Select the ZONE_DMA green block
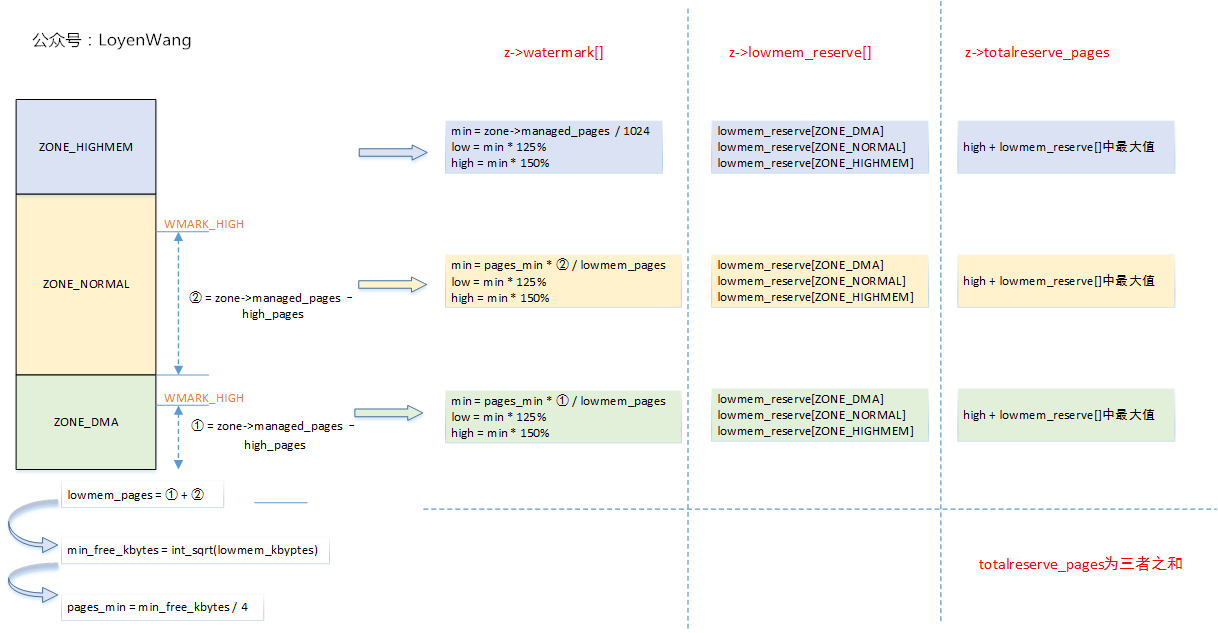 [x=85, y=421]
